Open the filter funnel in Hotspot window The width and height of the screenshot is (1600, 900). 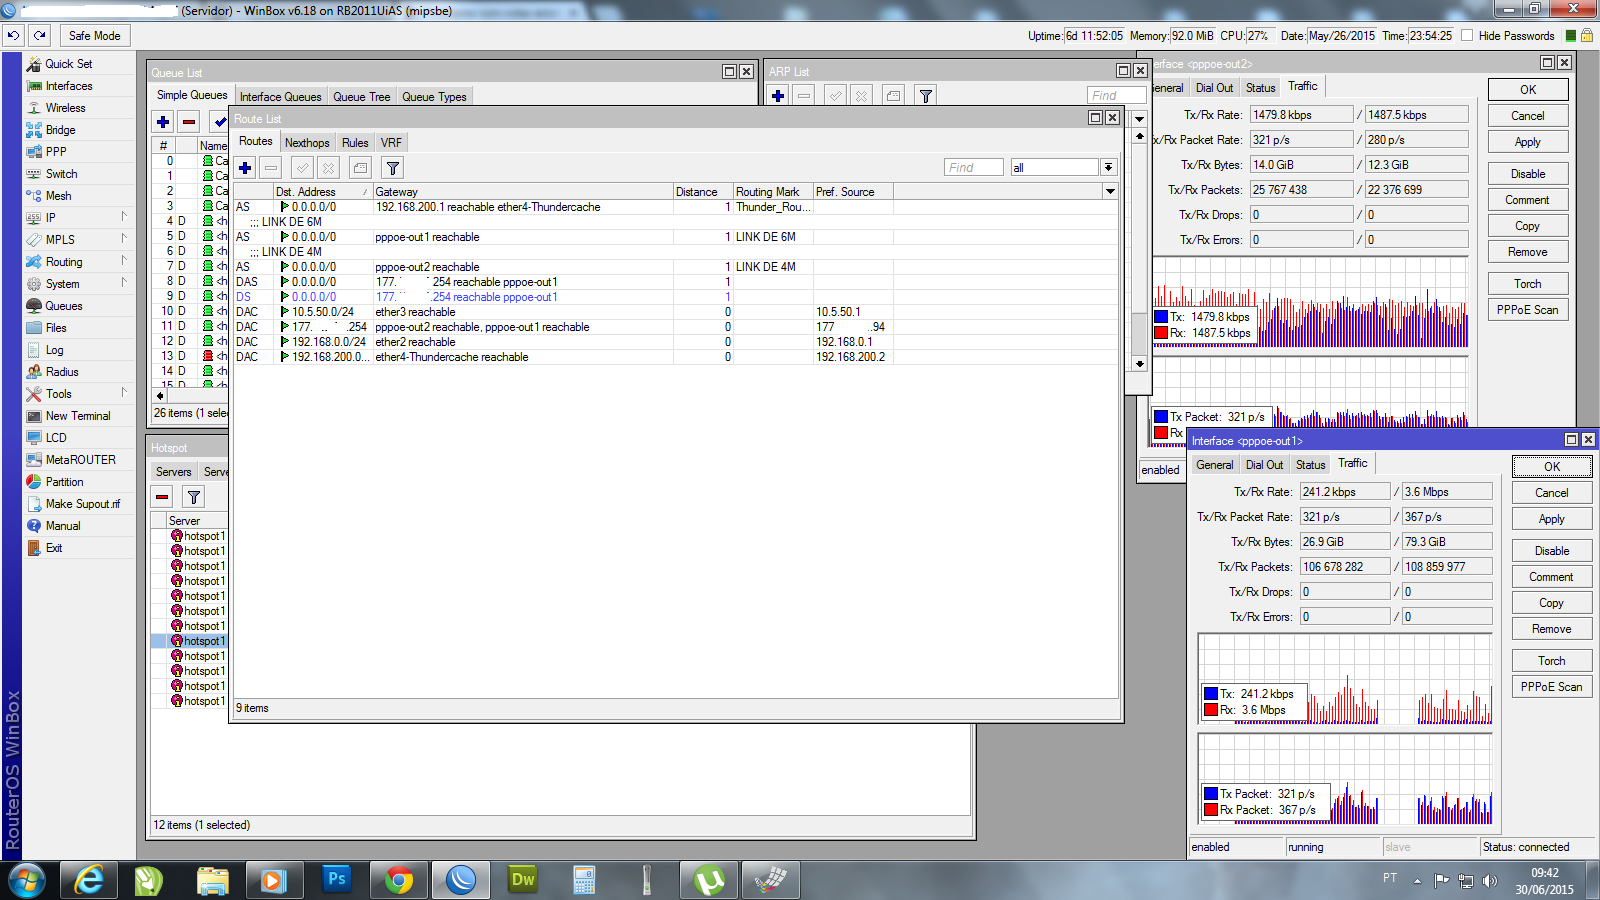point(194,497)
